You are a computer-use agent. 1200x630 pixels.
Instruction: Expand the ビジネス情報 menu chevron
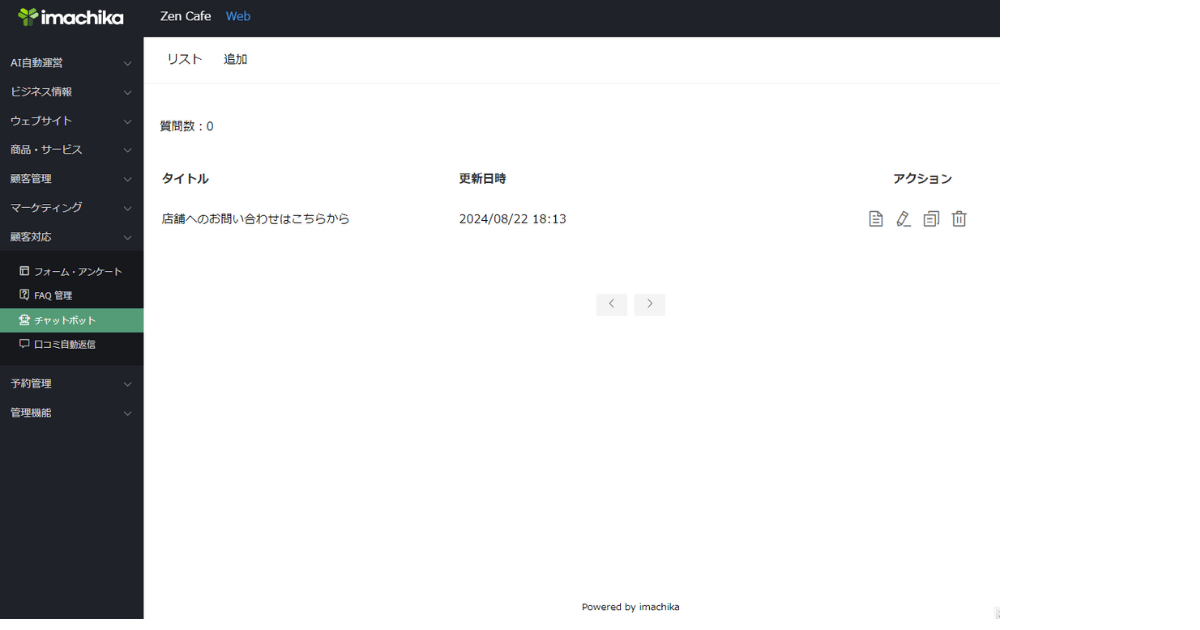[127, 92]
